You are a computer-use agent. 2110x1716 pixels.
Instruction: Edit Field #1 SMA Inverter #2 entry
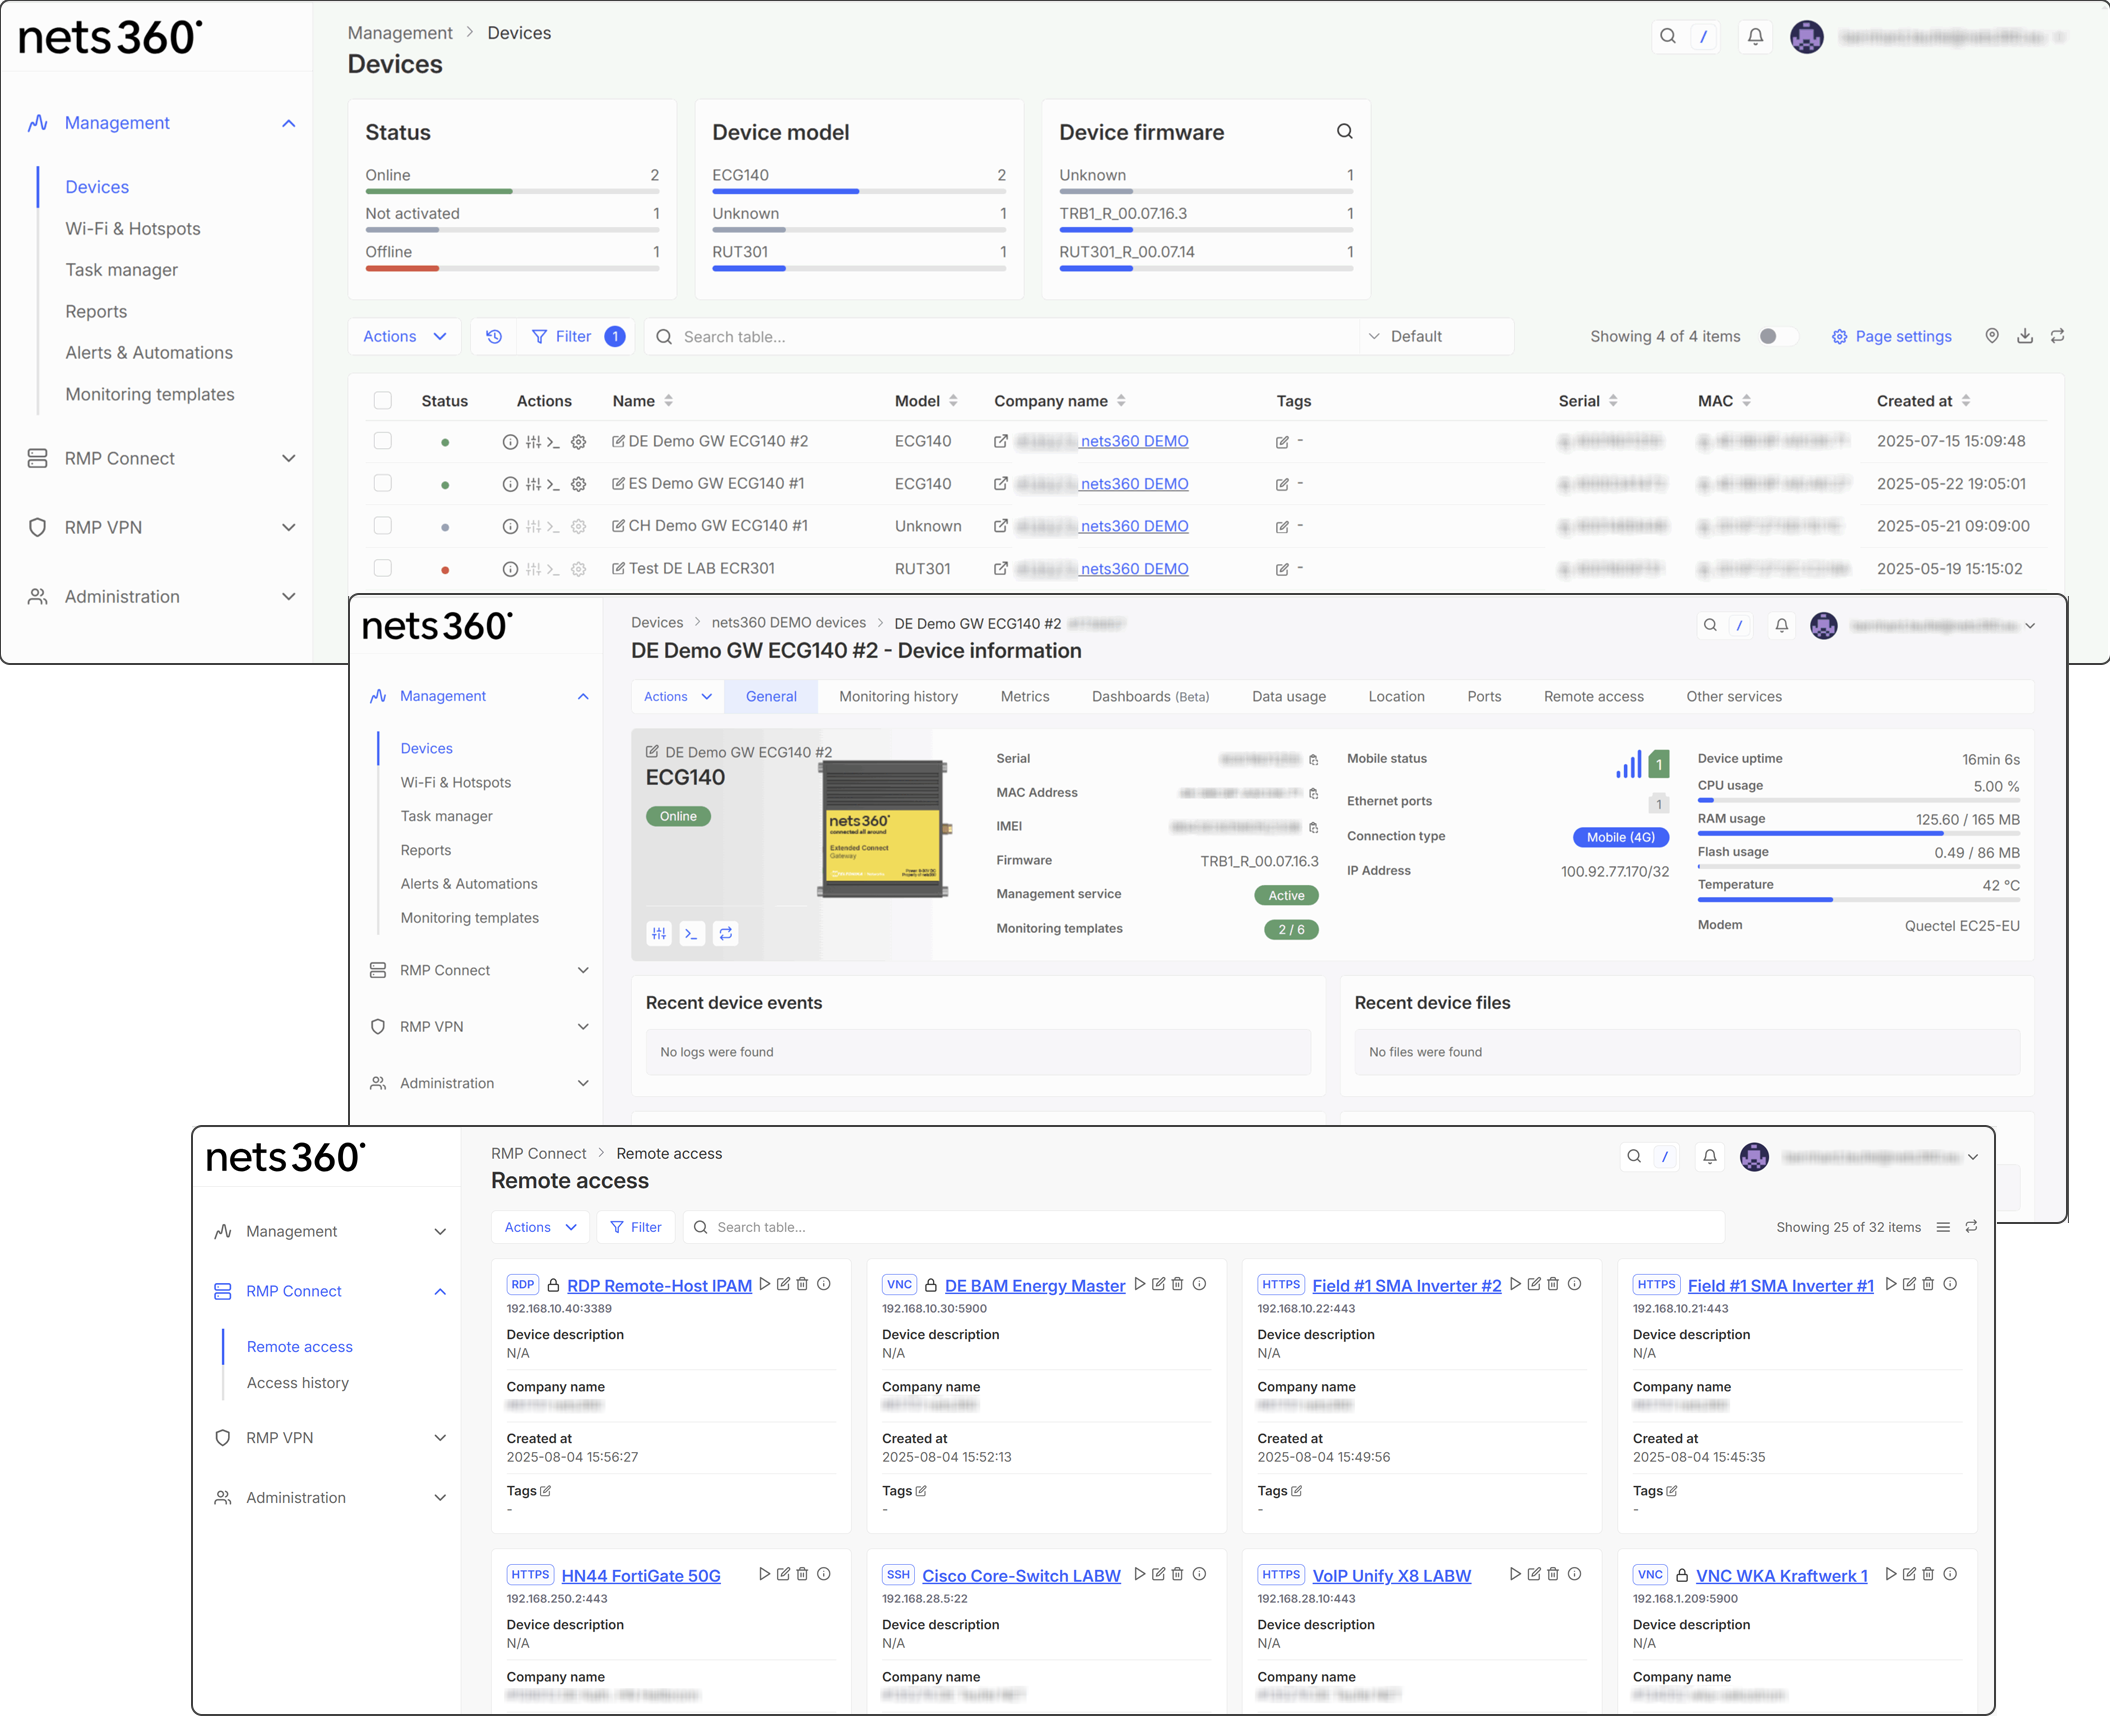coord(1534,1284)
